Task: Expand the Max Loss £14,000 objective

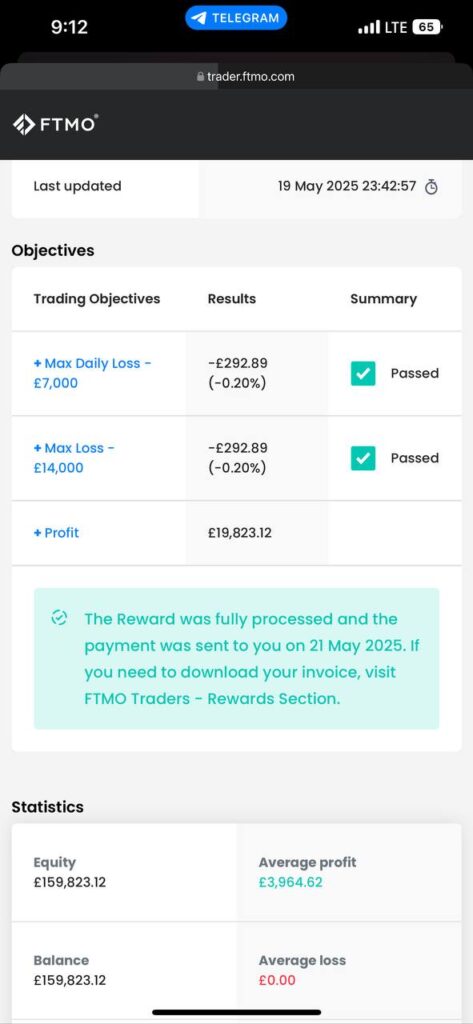Action: coord(74,458)
